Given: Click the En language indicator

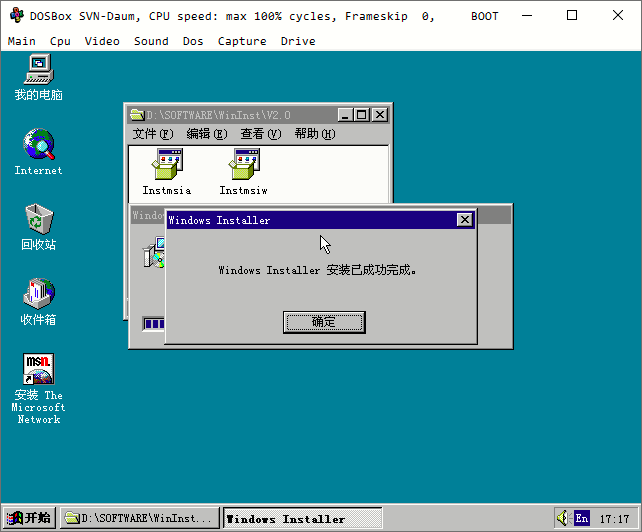Looking at the screenshot, I should 582,518.
